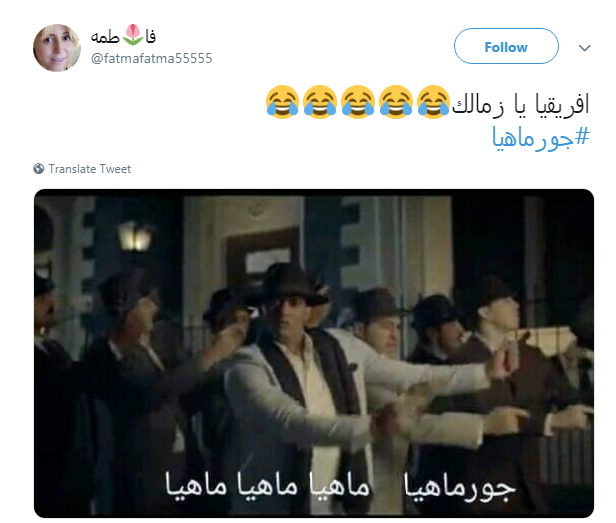616x523 pixels.
Task: Click the second laughing emoji from left
Action: click(x=320, y=102)
